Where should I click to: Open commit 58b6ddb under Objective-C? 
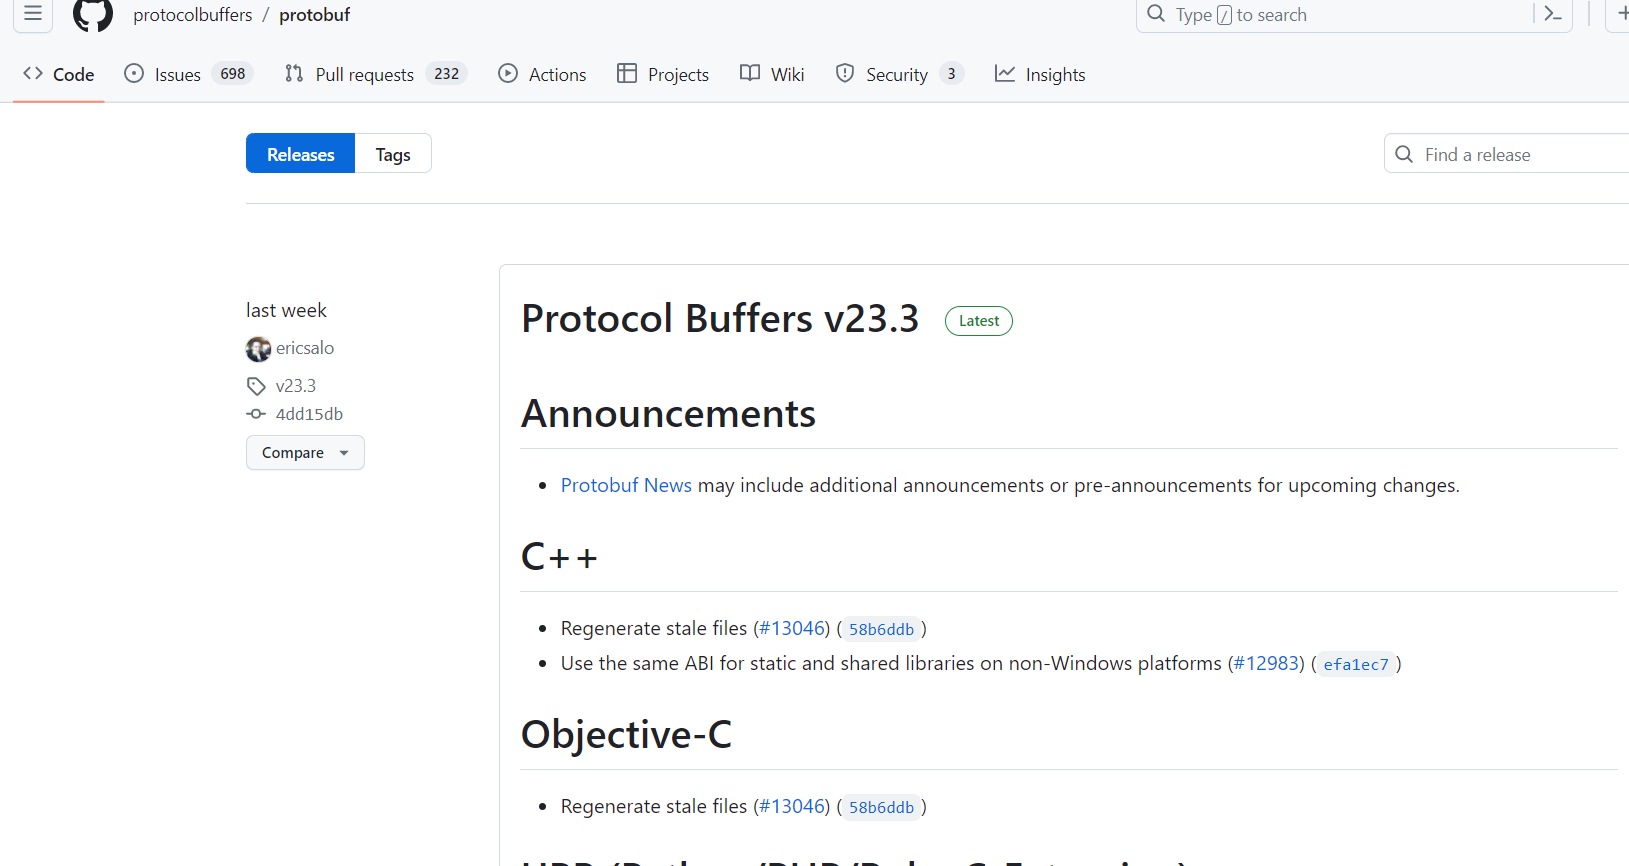(x=881, y=807)
